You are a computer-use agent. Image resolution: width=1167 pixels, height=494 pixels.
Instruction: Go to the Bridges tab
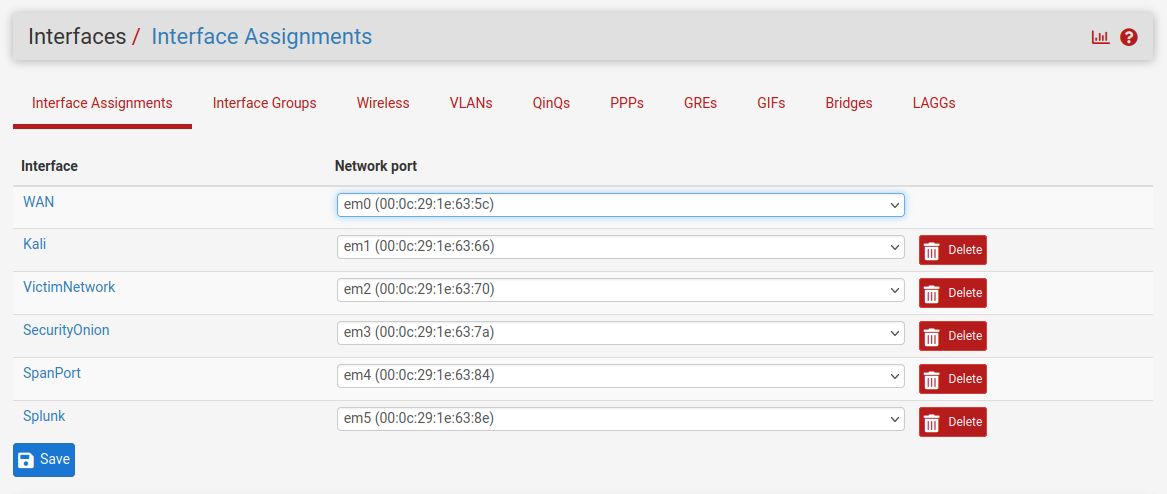click(849, 103)
